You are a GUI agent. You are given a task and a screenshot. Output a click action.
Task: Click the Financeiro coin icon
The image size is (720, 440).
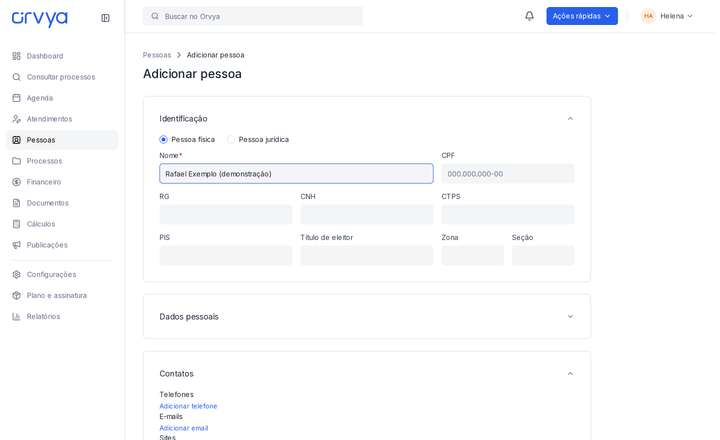pyautogui.click(x=17, y=182)
